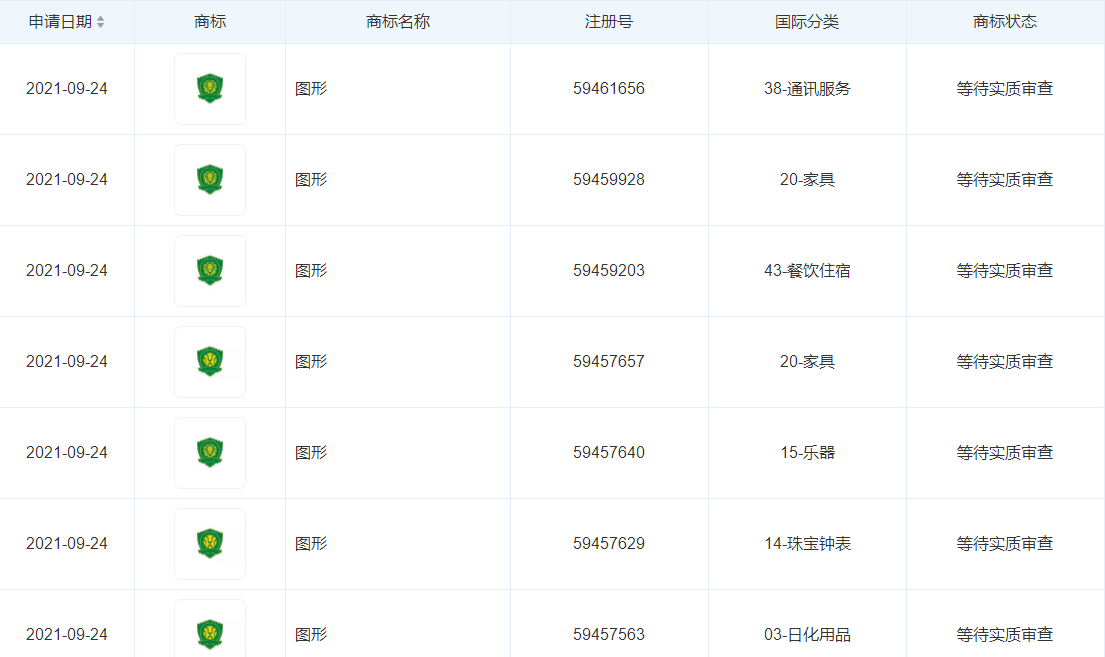The image size is (1105, 657).
Task: Click the 国际分类 column header
Action: 807,22
